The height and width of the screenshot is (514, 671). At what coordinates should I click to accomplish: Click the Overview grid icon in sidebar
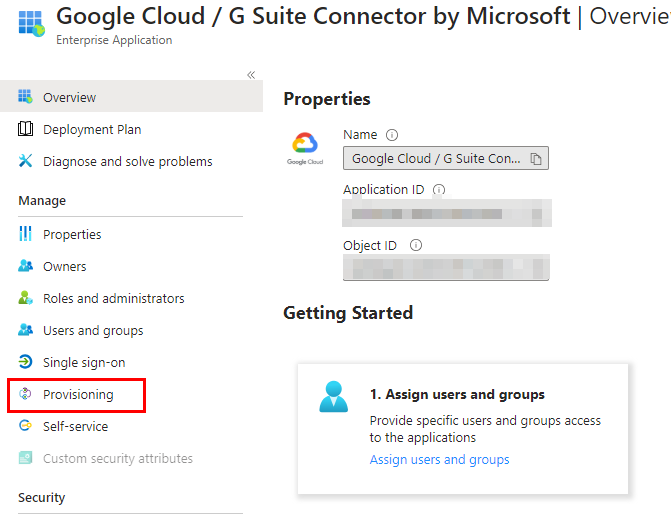(x=25, y=97)
